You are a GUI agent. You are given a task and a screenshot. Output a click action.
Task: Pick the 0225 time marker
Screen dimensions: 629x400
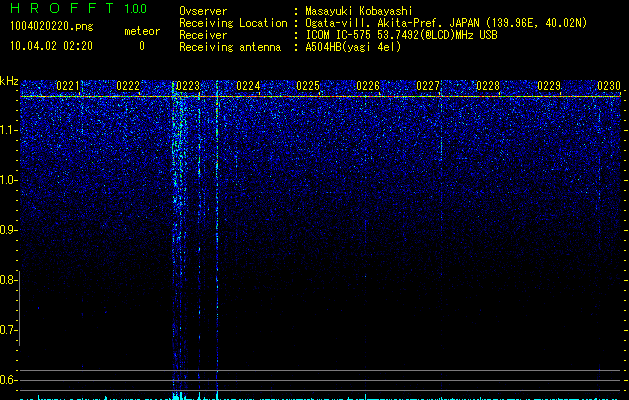point(308,86)
